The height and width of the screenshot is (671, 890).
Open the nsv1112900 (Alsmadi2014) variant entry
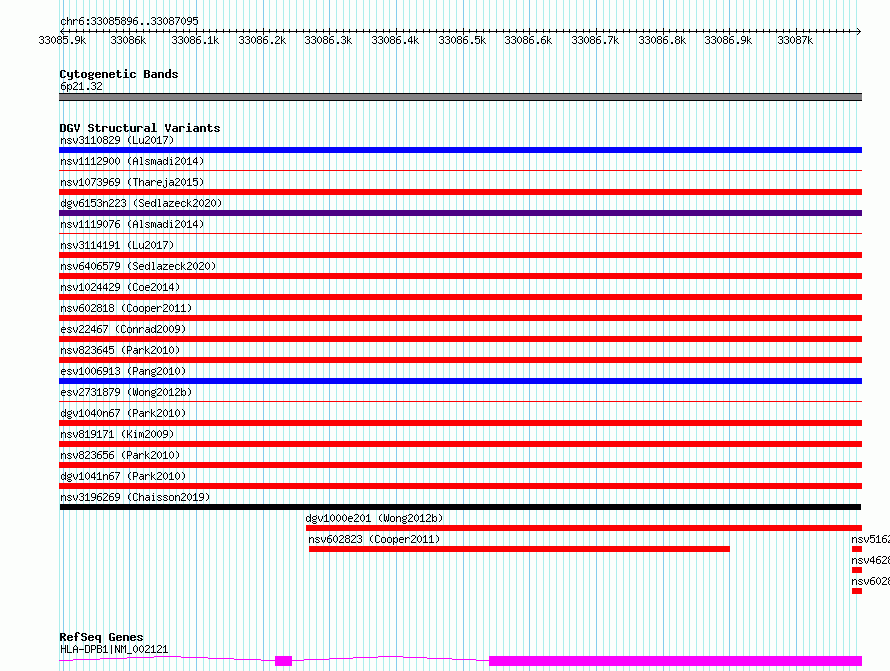click(x=132, y=161)
